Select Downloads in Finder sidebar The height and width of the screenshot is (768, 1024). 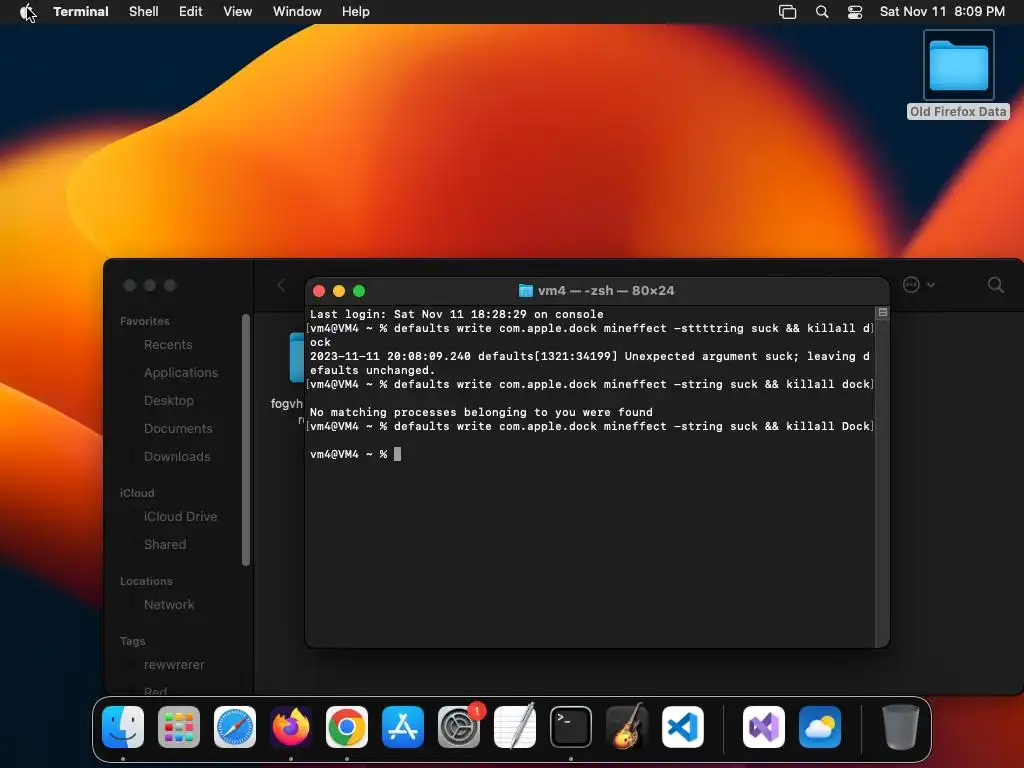(x=177, y=457)
